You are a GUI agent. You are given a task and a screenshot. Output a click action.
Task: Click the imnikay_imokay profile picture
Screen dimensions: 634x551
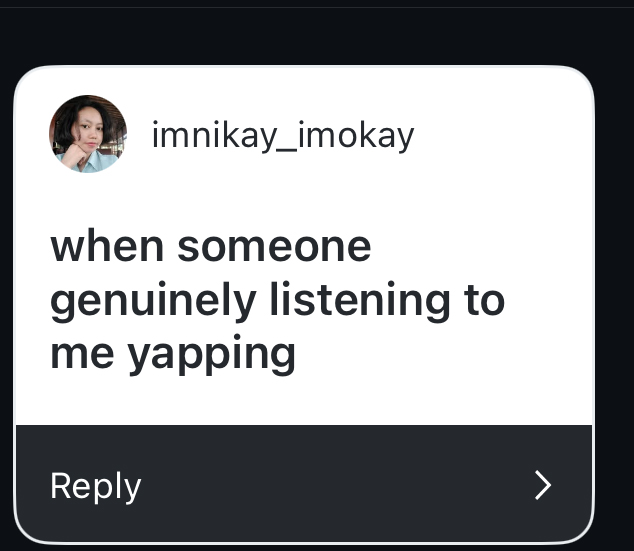88,134
